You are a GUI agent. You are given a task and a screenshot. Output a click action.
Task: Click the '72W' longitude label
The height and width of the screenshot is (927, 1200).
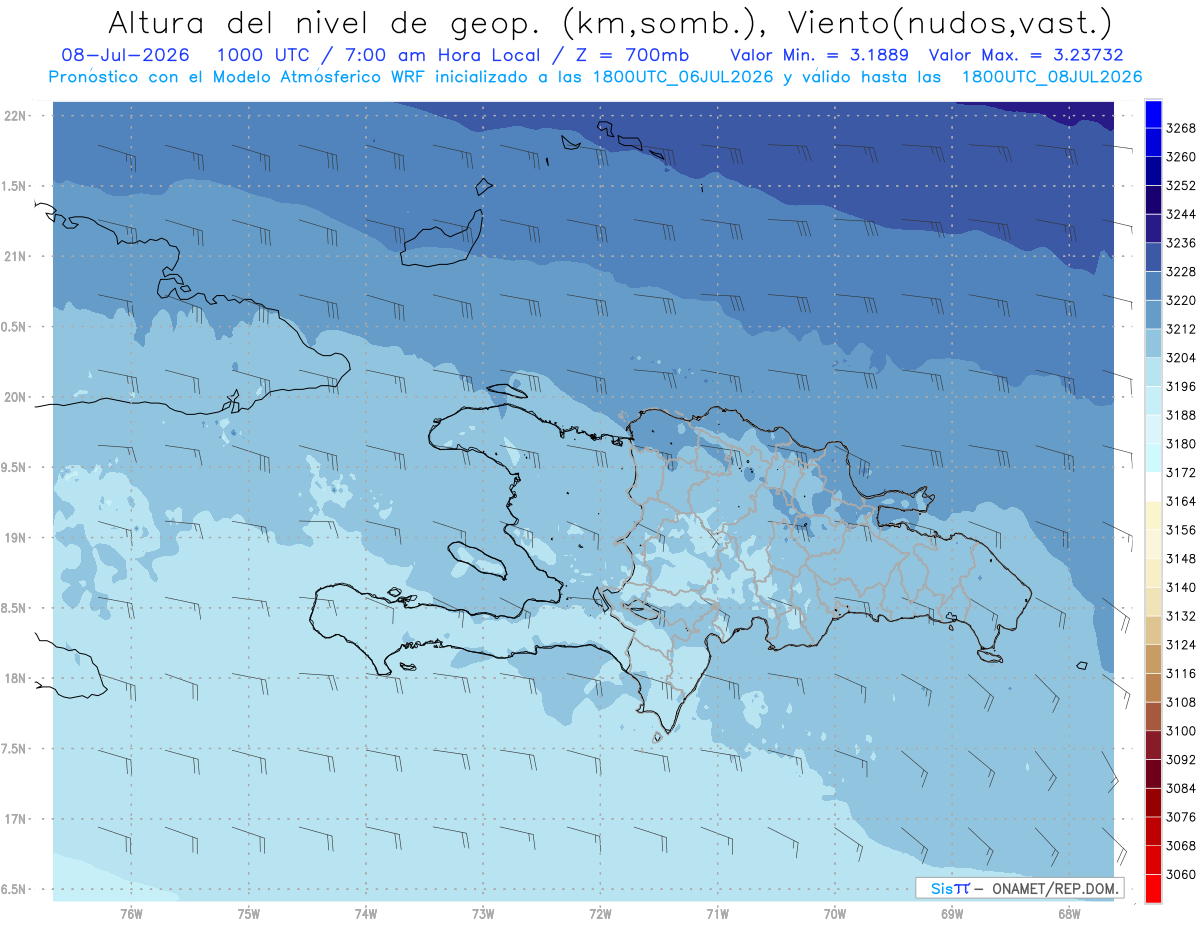pyautogui.click(x=601, y=914)
